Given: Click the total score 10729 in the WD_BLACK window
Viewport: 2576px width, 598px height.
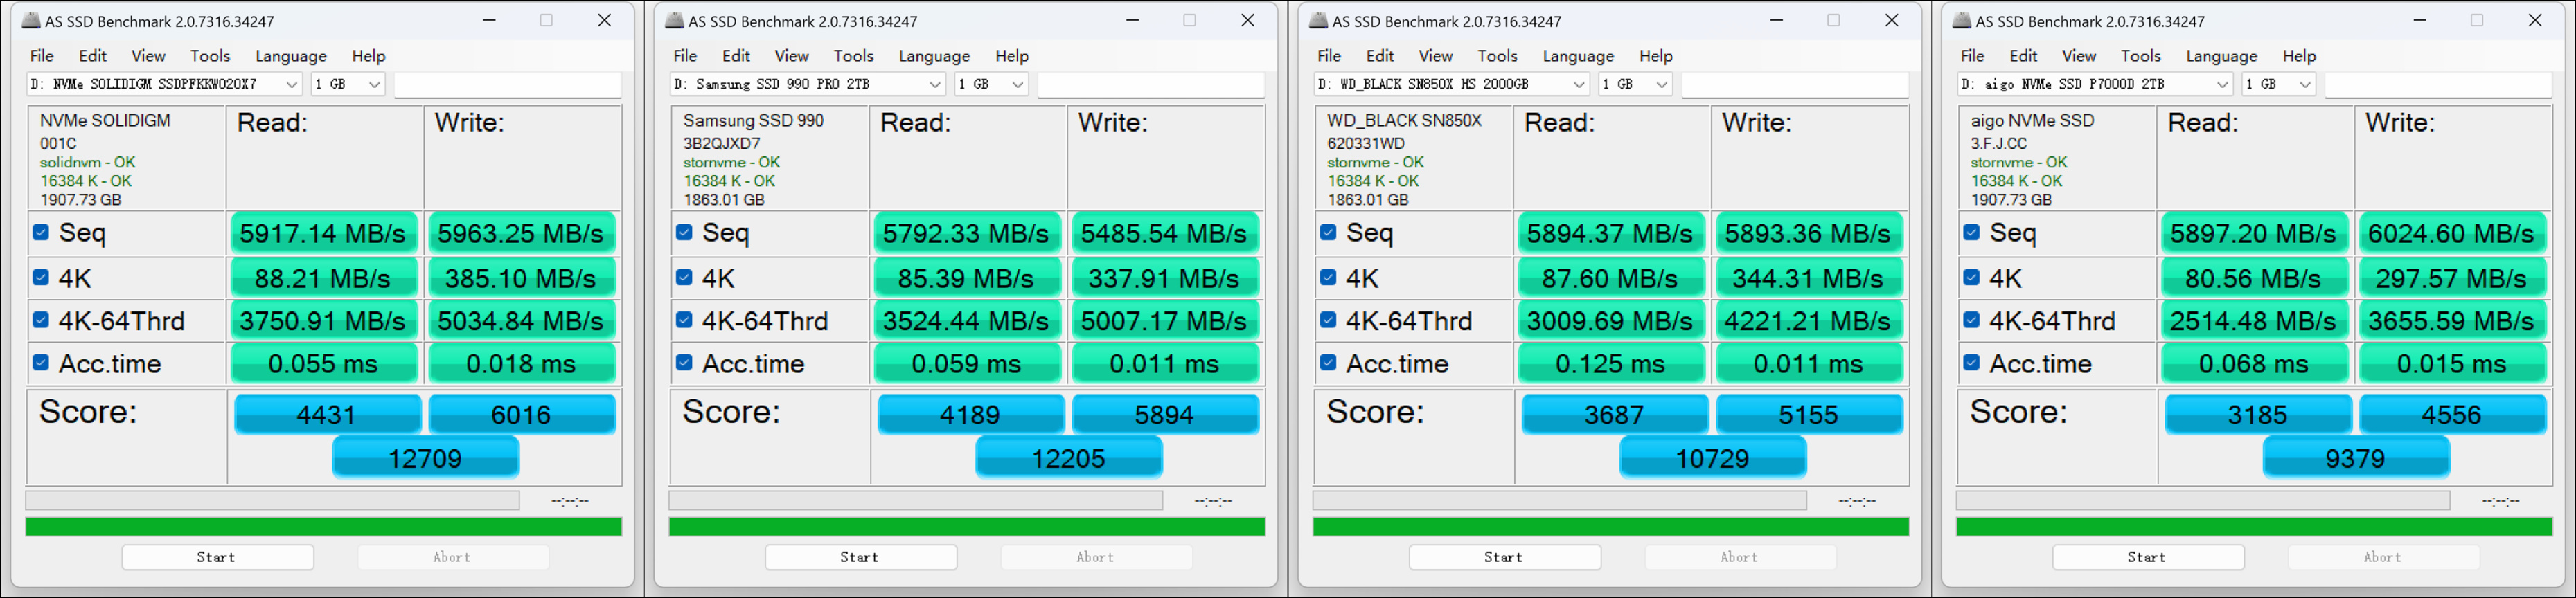Looking at the screenshot, I should click(x=1712, y=458).
